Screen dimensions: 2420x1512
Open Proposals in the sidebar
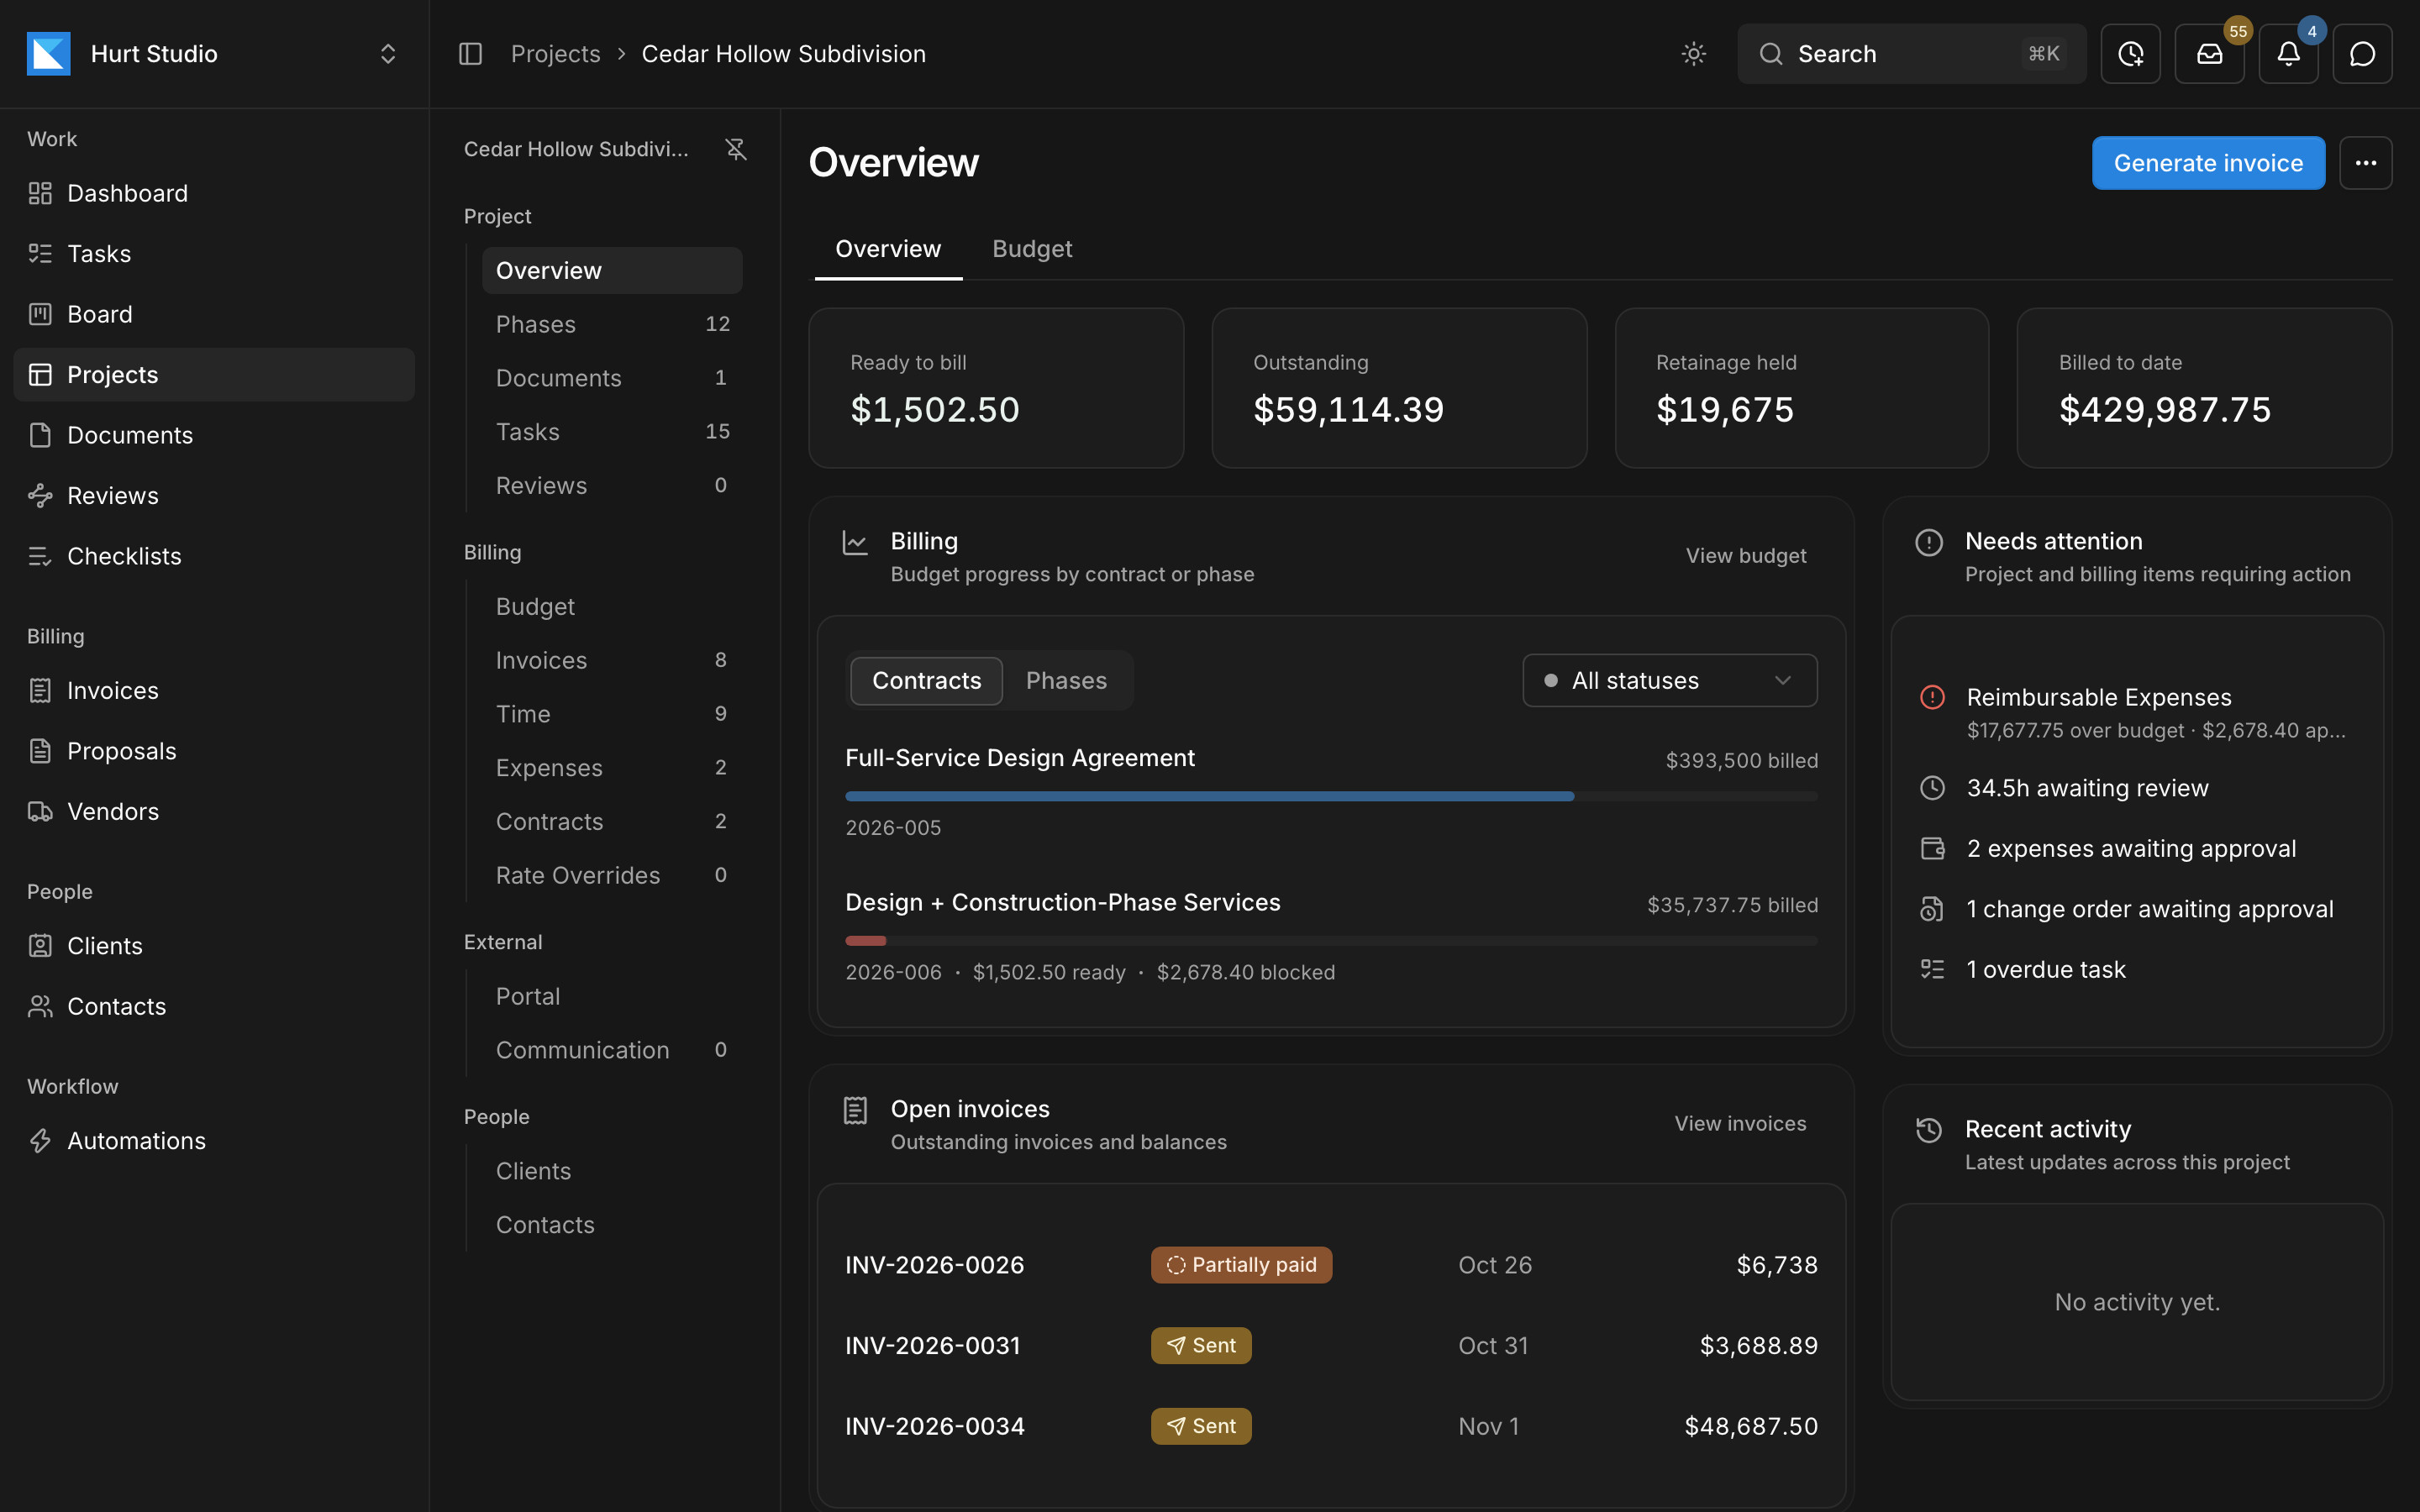click(x=214, y=751)
